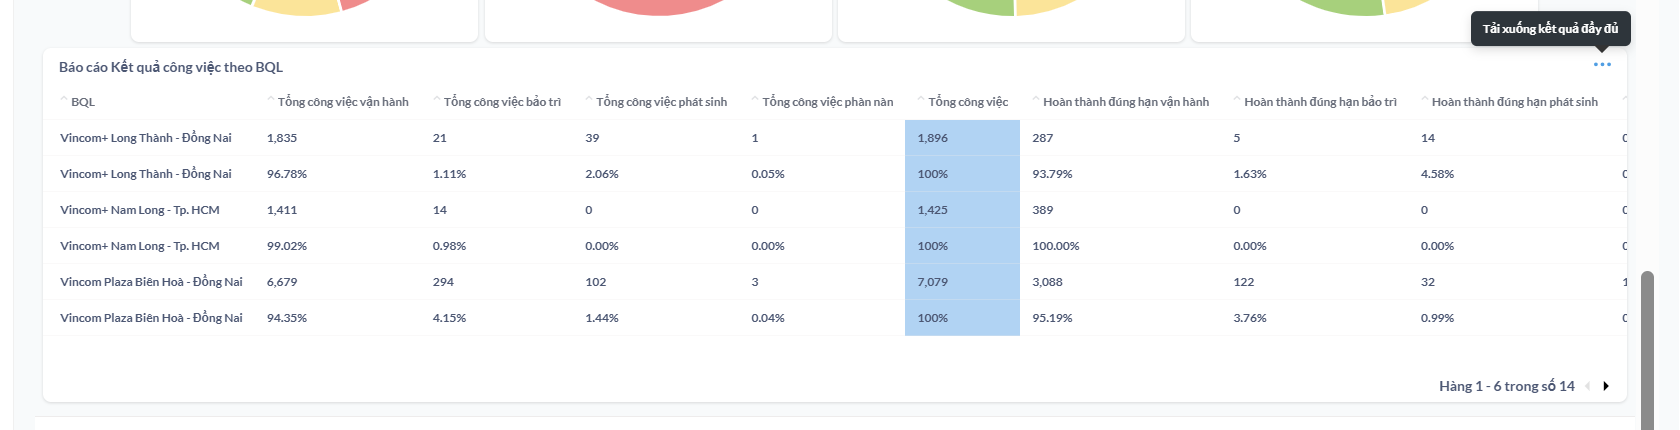Sort by Hoàn thành đúng hạn vận hành header

tap(1125, 102)
